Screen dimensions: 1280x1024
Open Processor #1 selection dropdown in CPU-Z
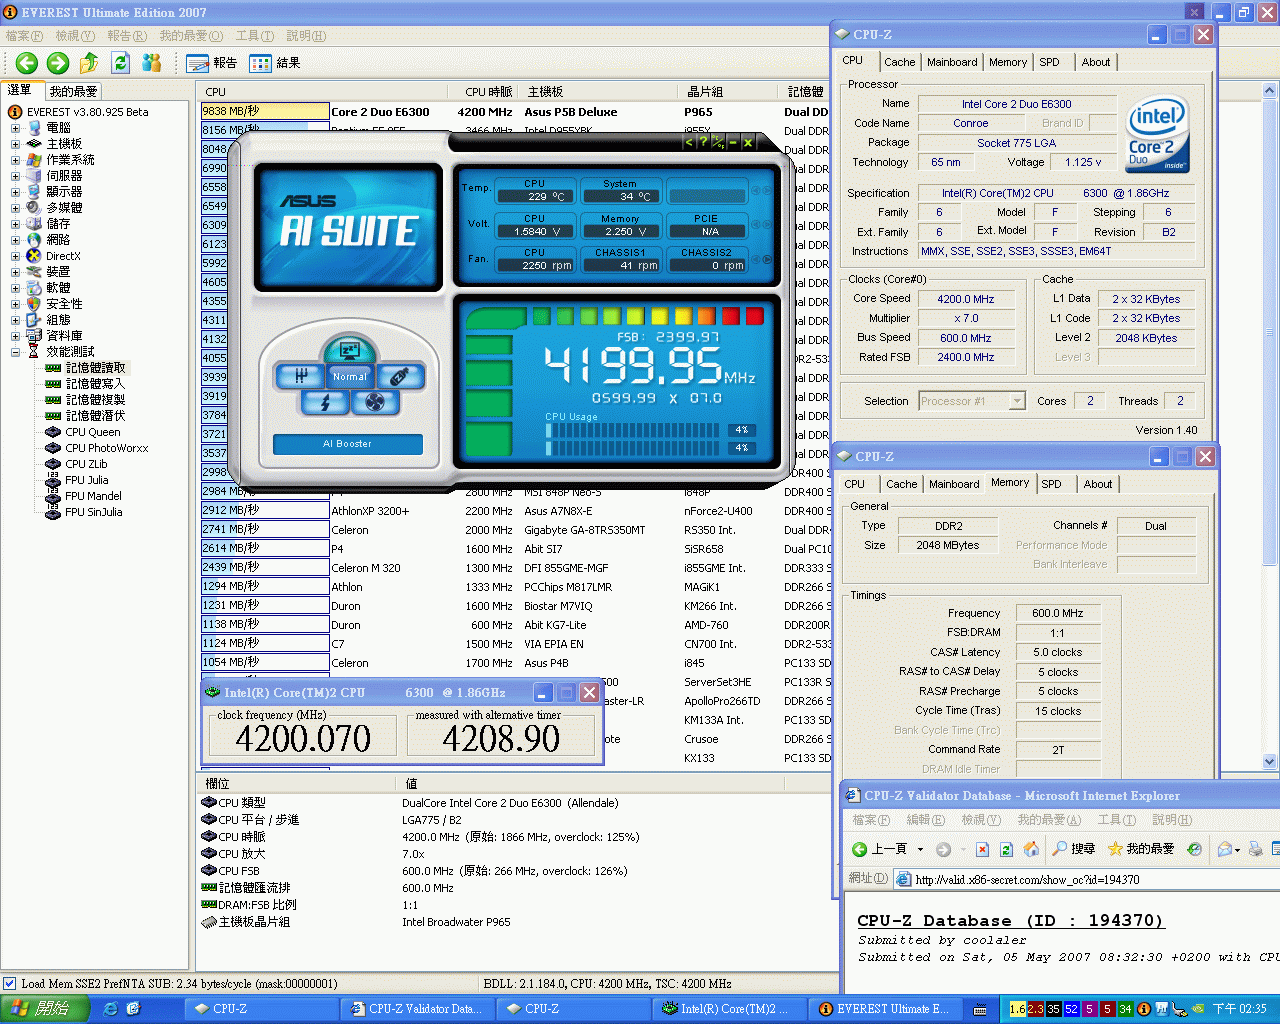point(1017,401)
